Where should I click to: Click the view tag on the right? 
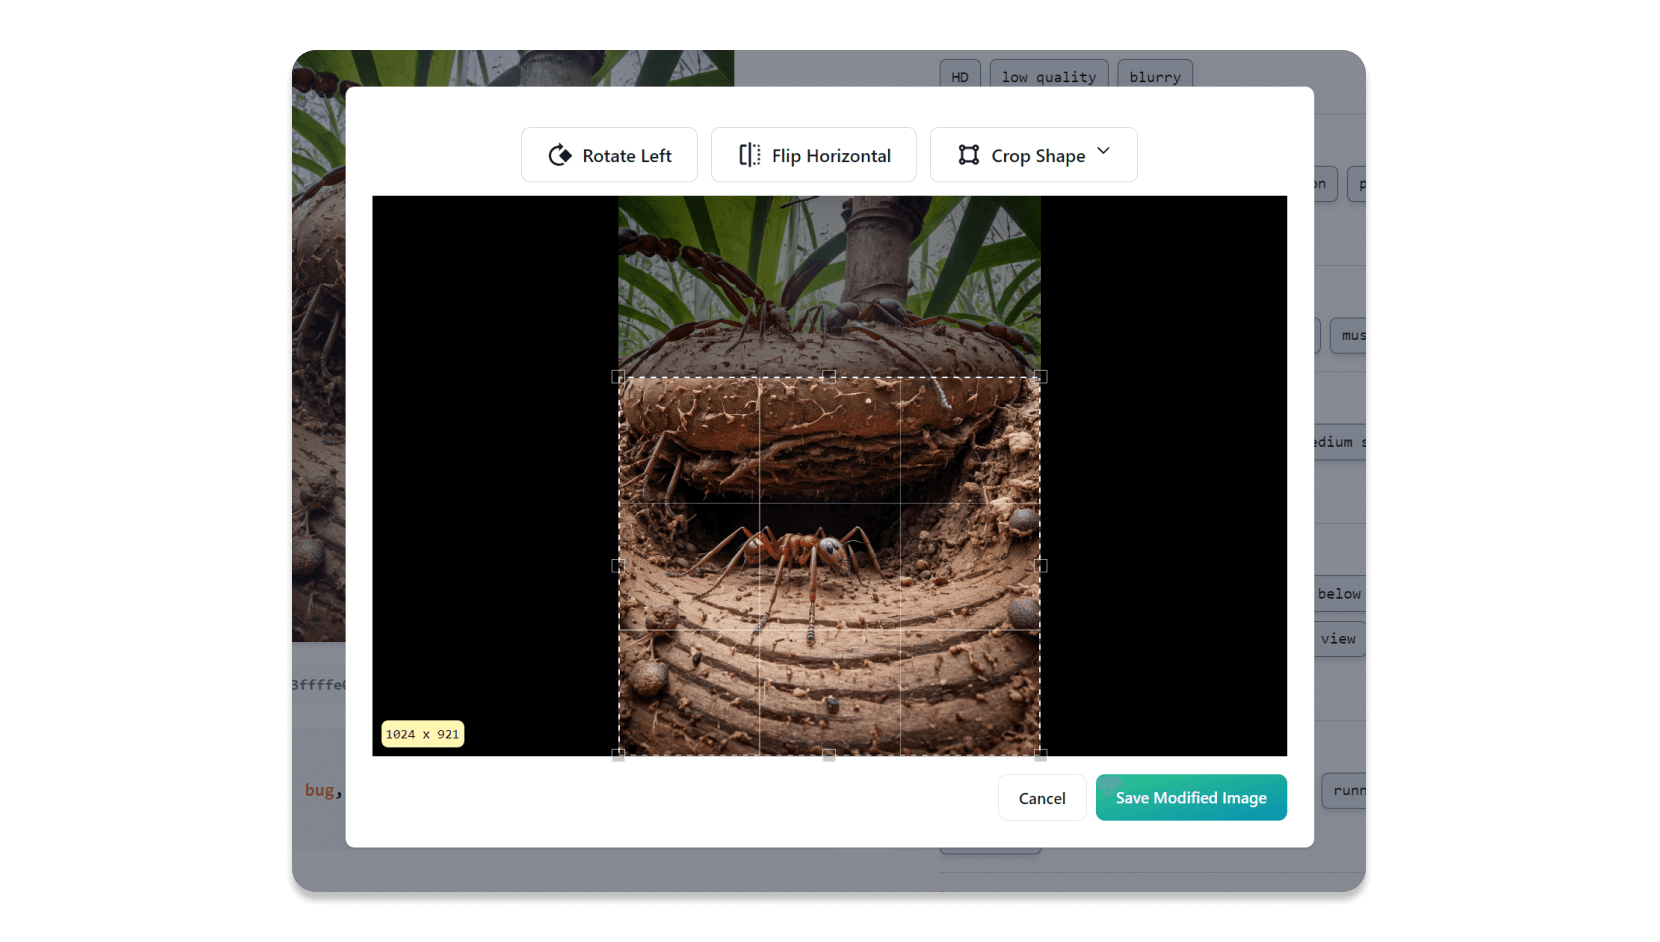tap(1340, 638)
